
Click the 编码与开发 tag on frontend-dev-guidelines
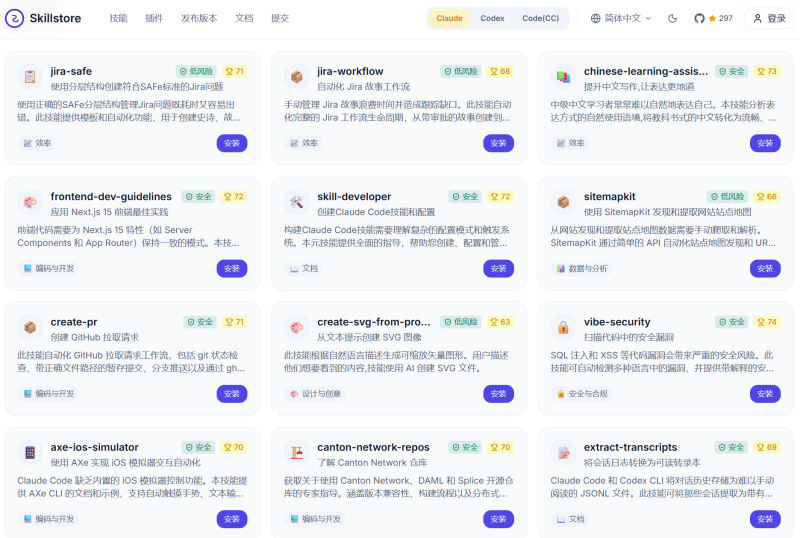pos(48,268)
